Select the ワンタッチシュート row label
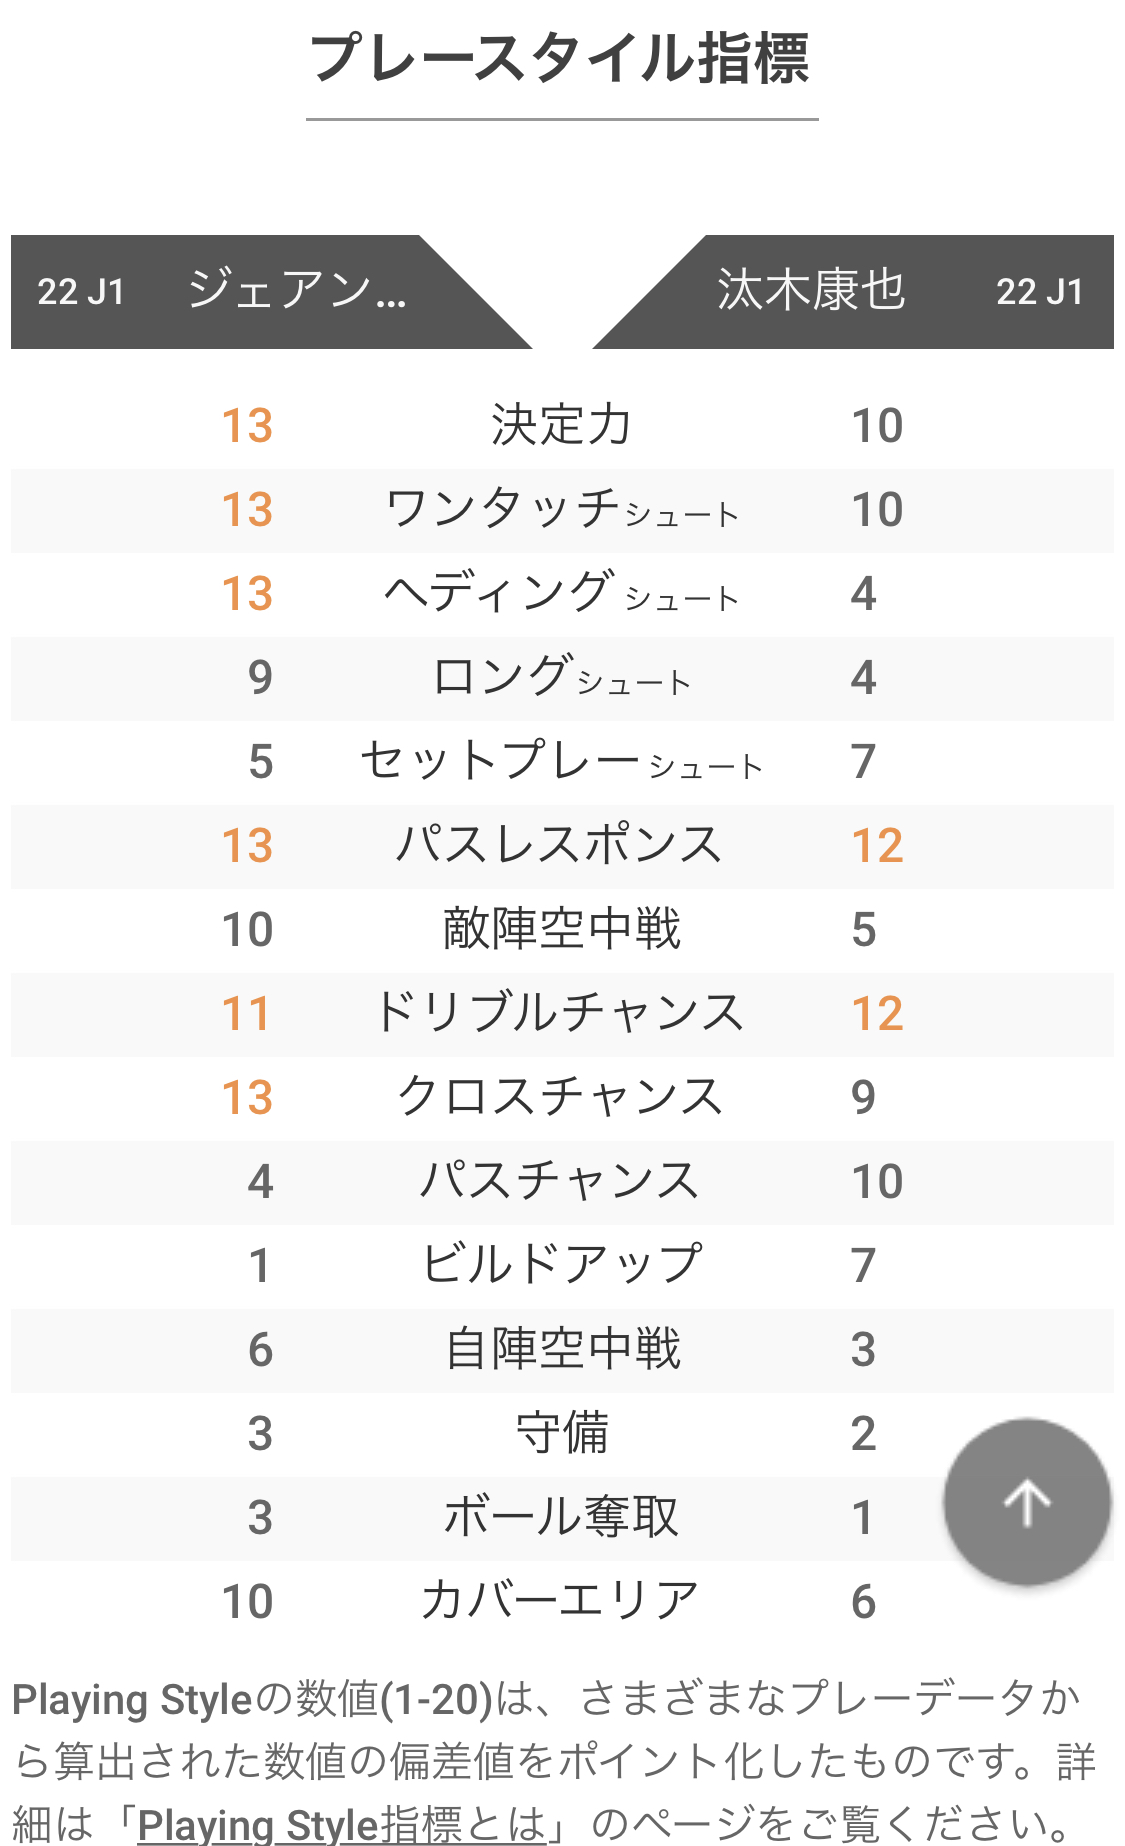Screen dimensions: 1125x1846 coord(561,510)
